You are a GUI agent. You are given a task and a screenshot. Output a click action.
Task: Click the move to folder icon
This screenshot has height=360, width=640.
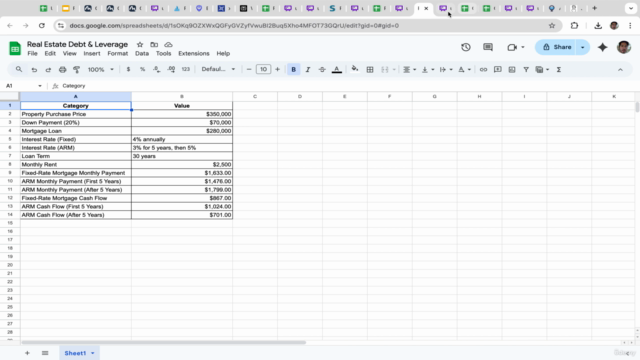coord(154,44)
